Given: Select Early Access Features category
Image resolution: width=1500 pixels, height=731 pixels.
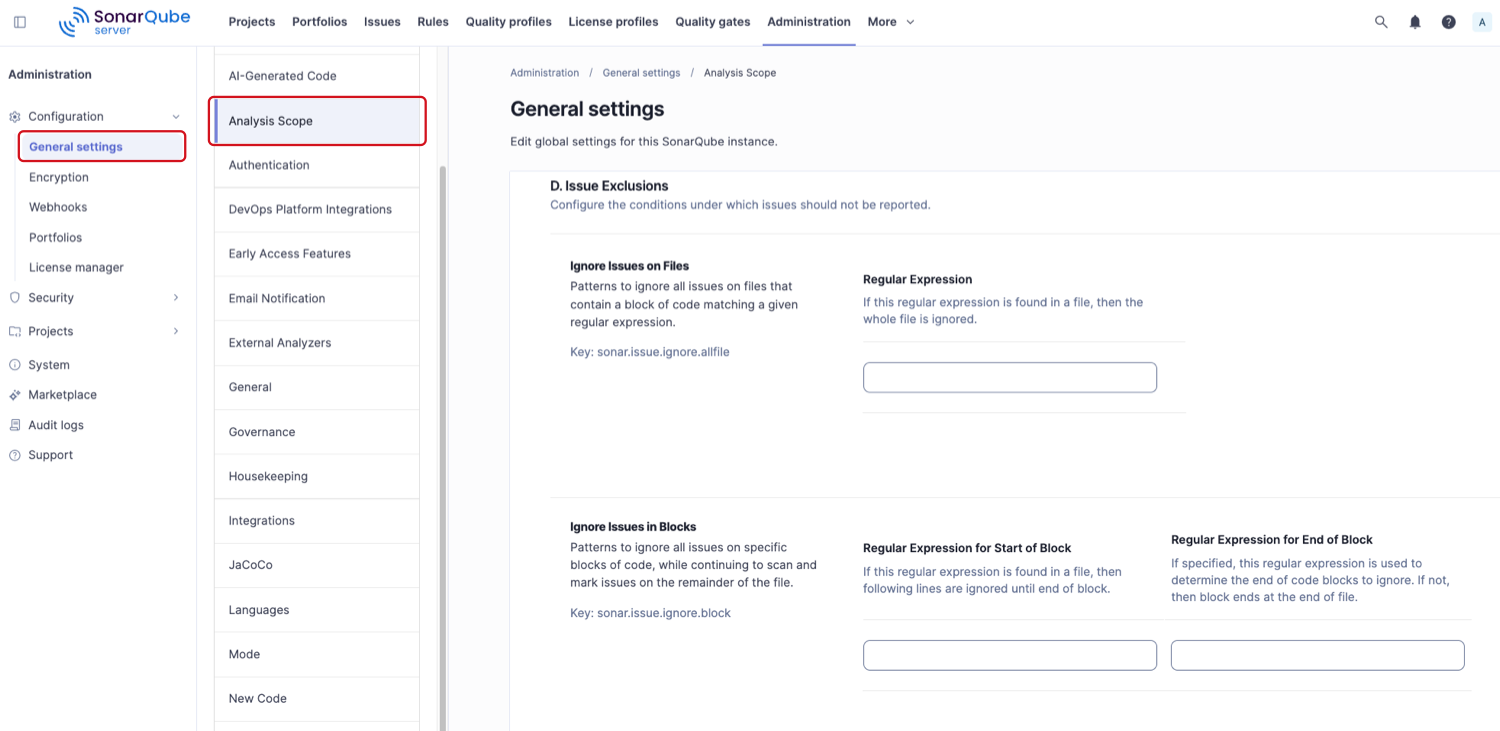Looking at the screenshot, I should 317,254.
